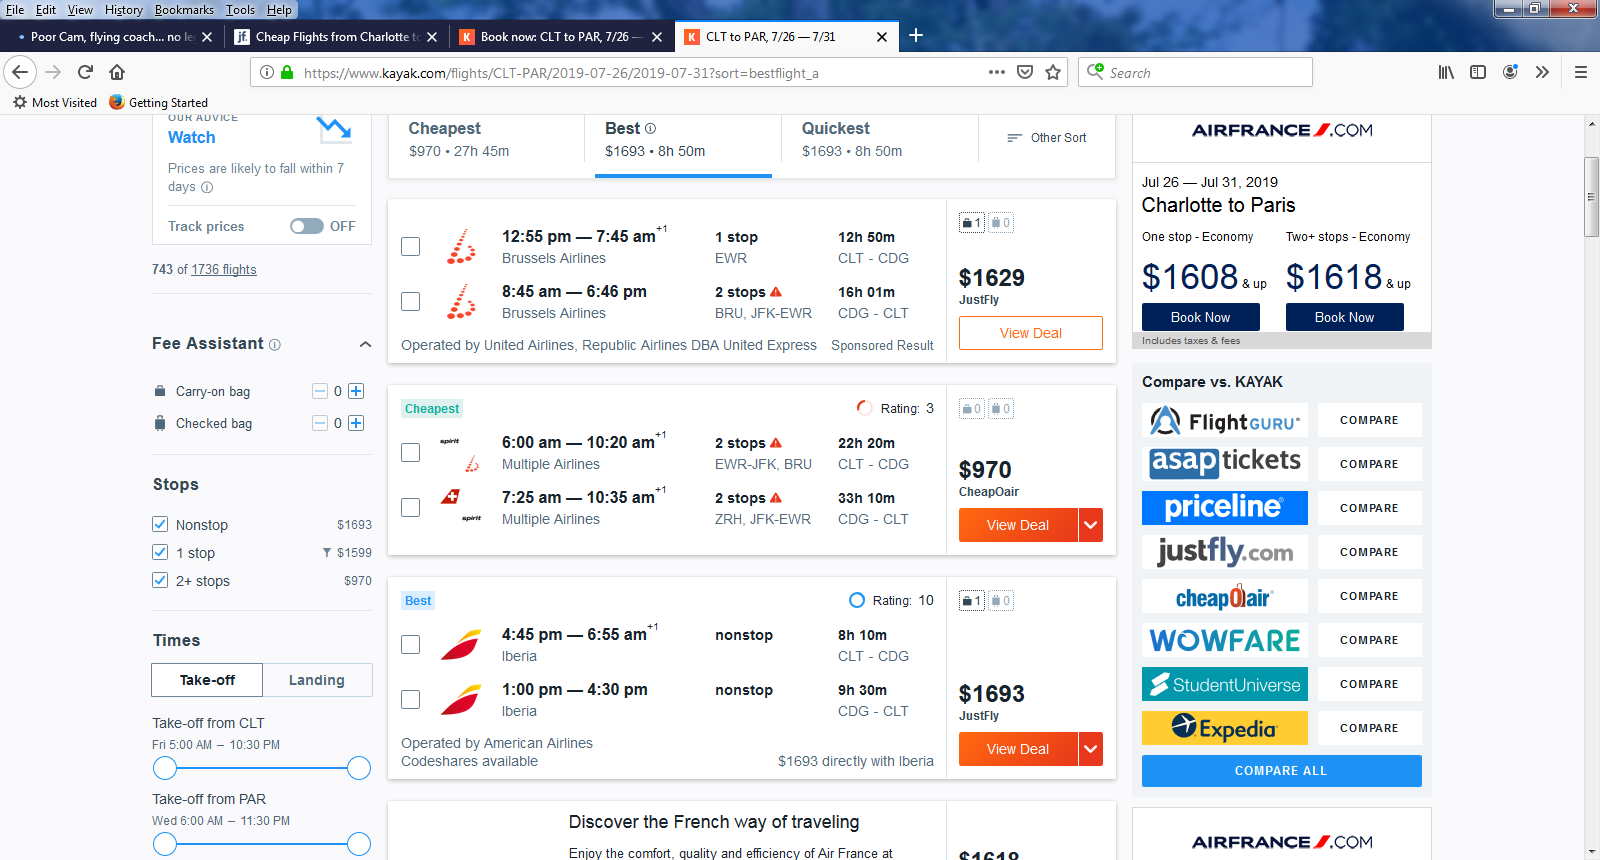Increase checked bag count
The width and height of the screenshot is (1600, 860).
(x=356, y=423)
